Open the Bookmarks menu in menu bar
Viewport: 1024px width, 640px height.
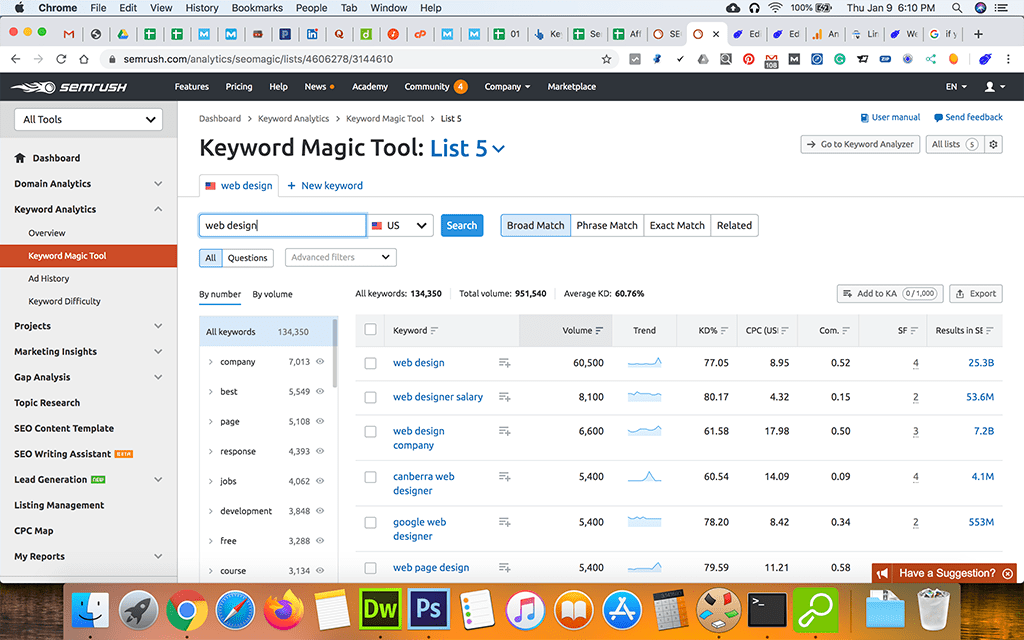point(257,8)
